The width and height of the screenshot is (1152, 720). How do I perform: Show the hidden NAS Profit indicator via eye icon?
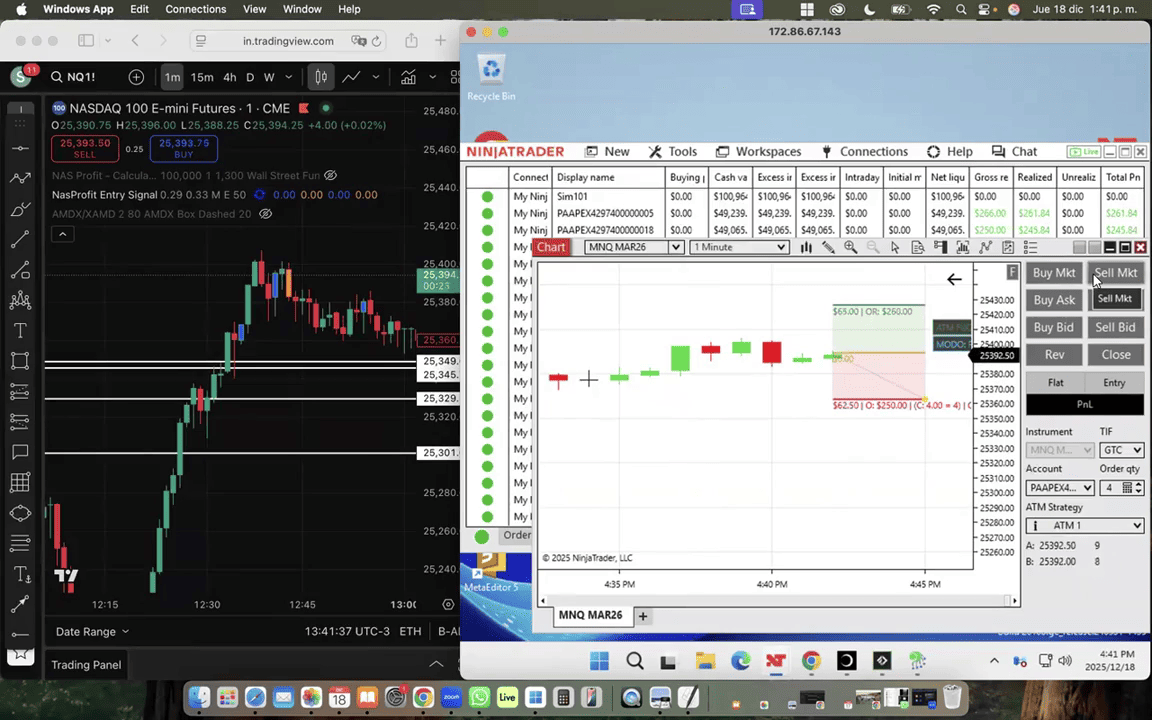(331, 176)
